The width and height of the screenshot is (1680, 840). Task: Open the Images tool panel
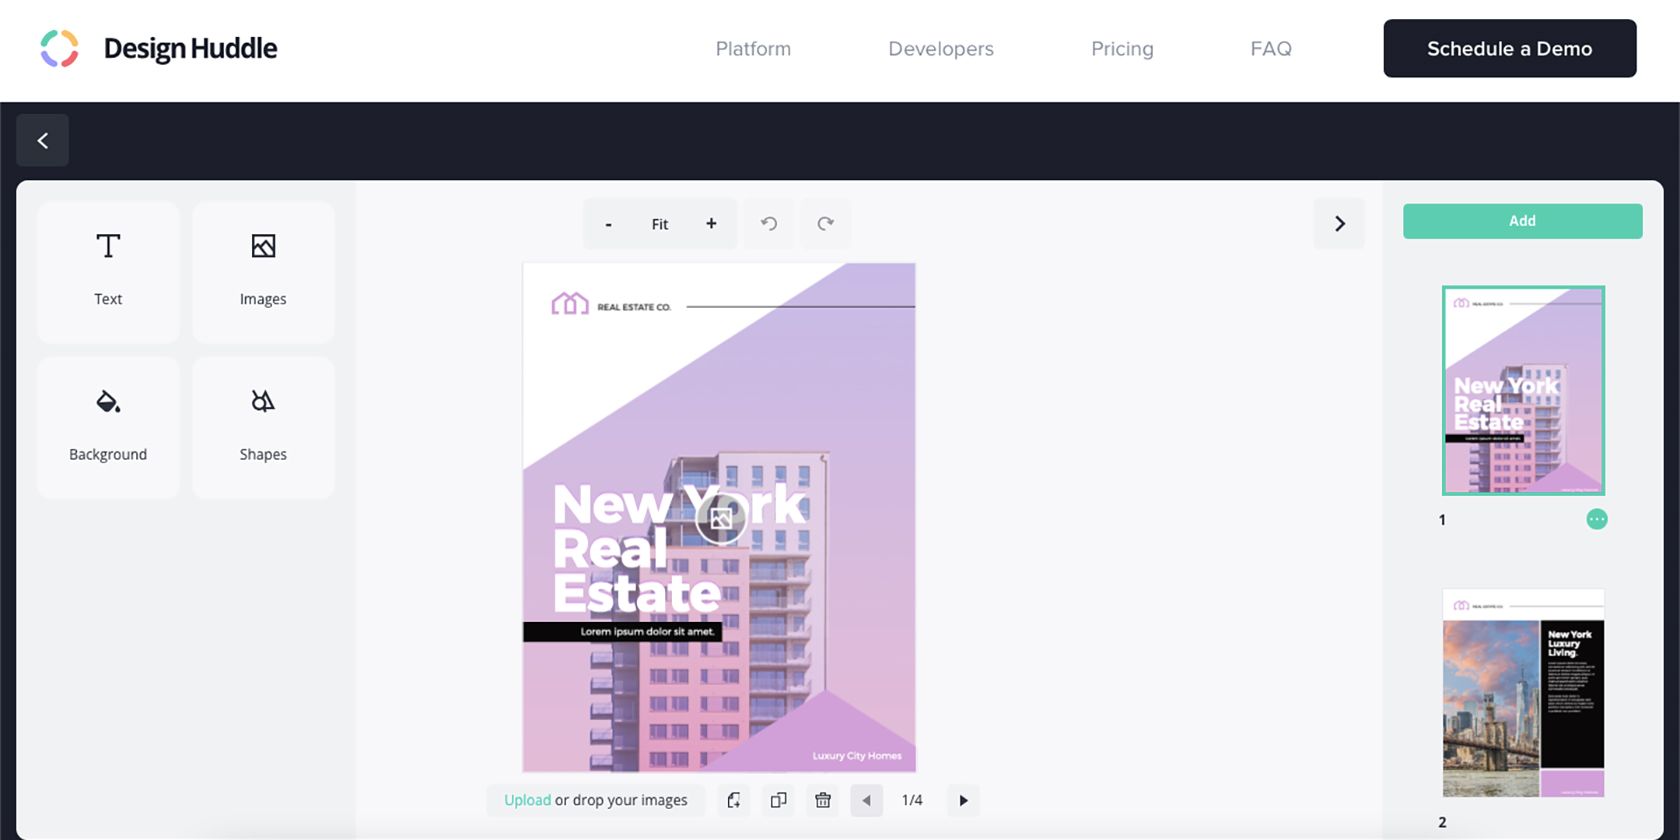263,271
